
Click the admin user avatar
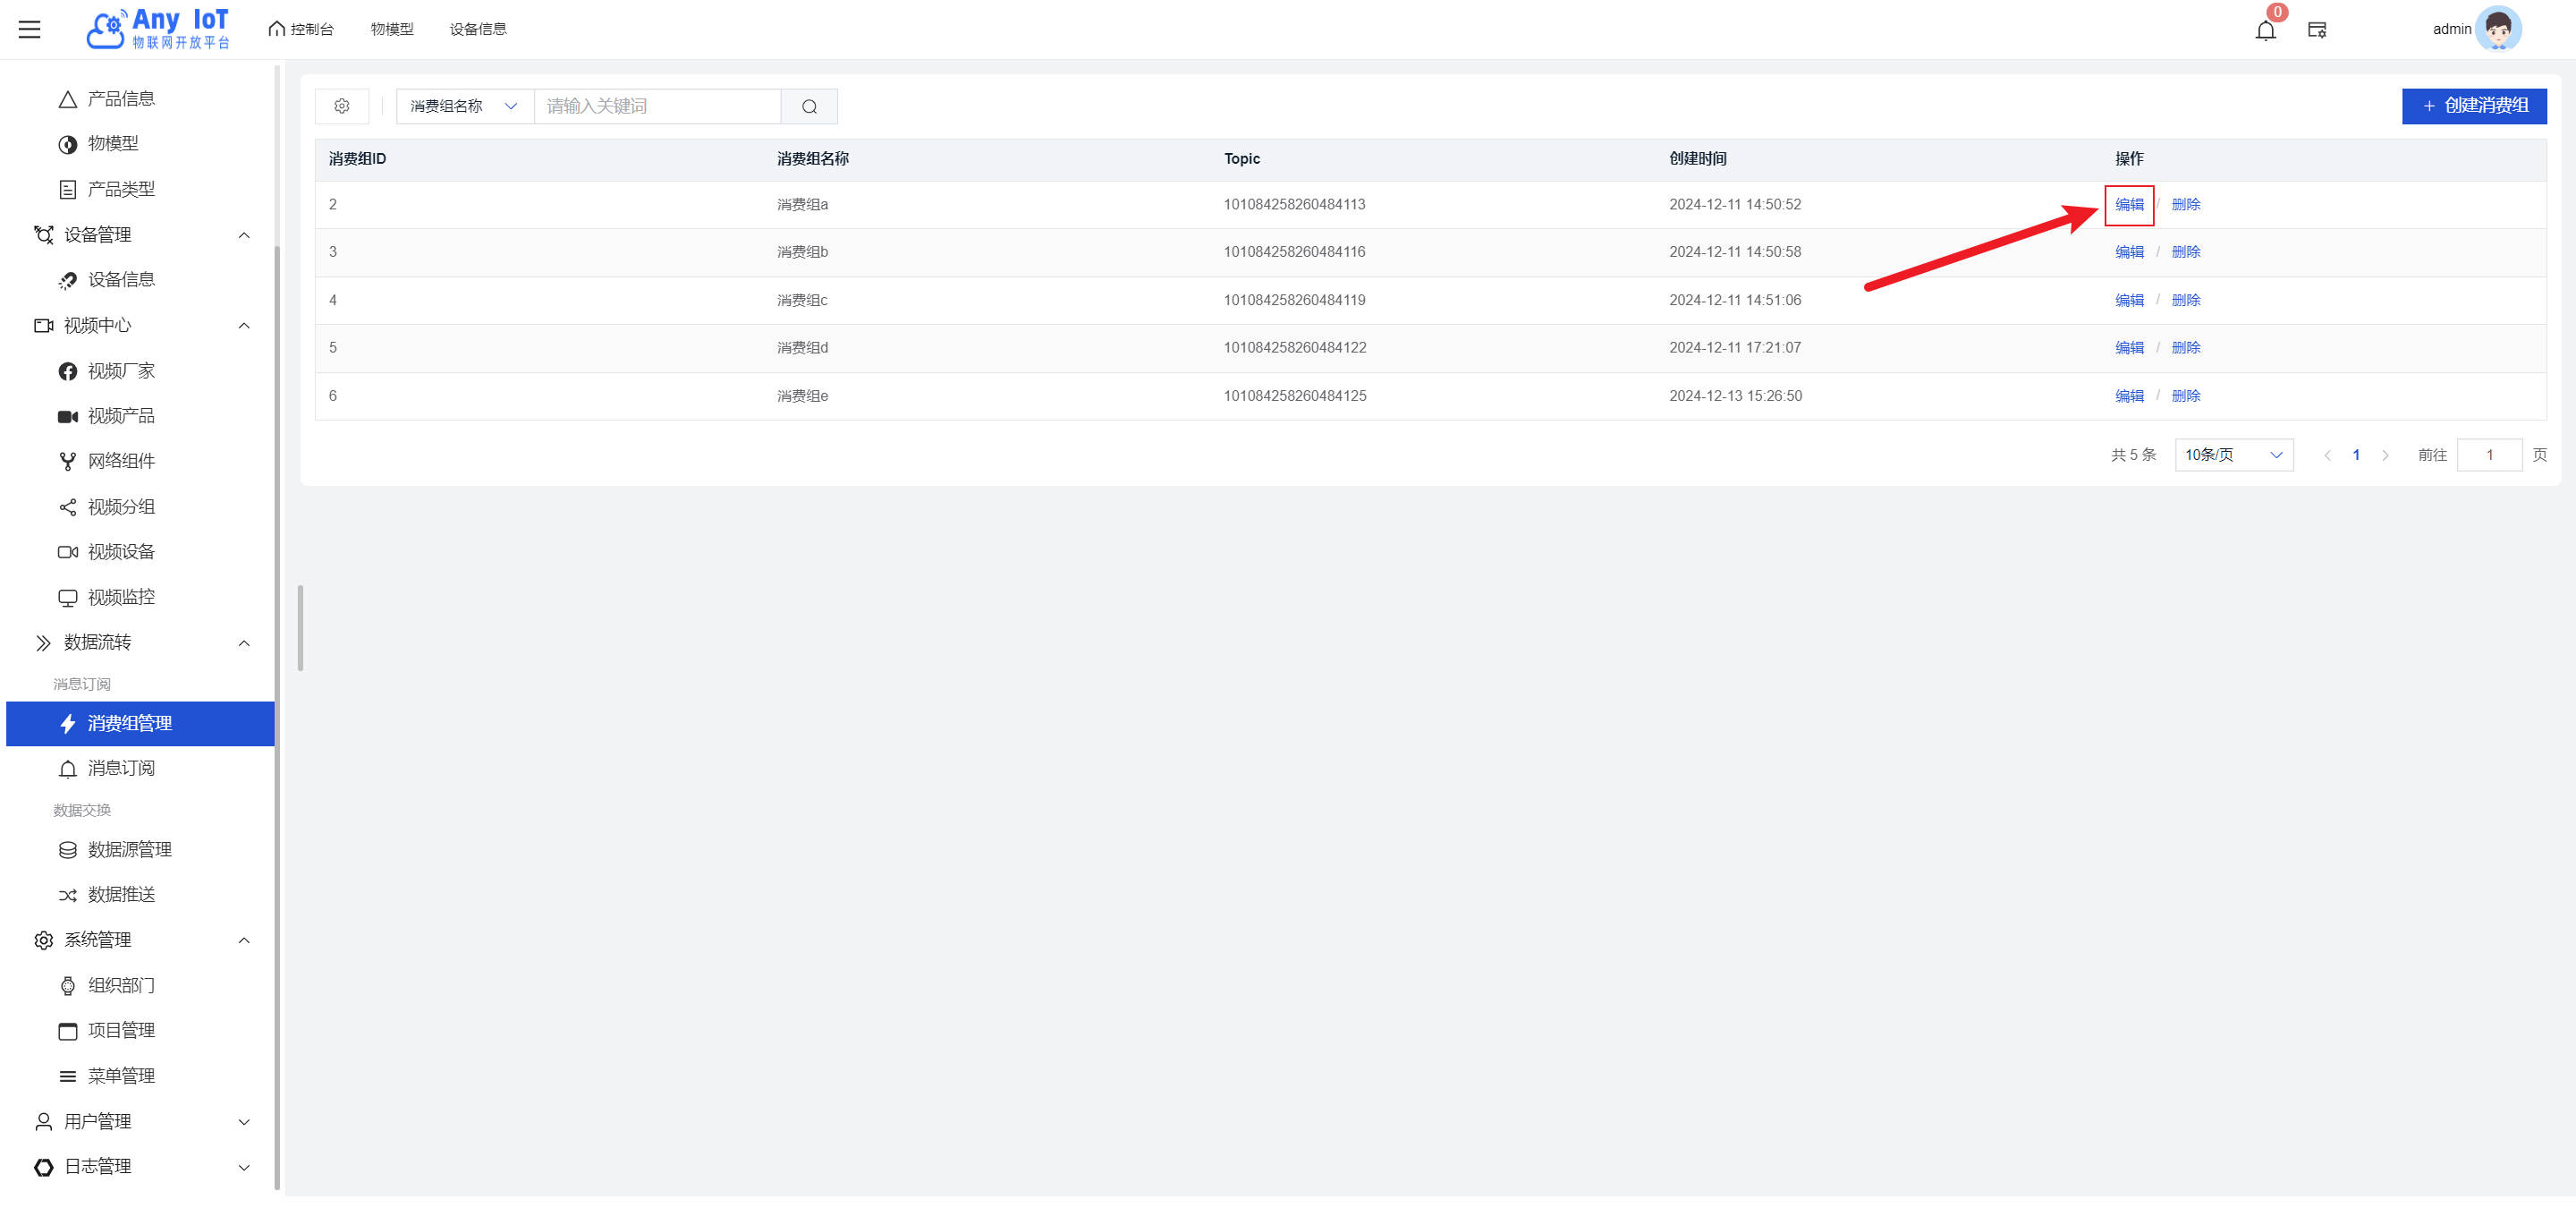tap(2497, 29)
